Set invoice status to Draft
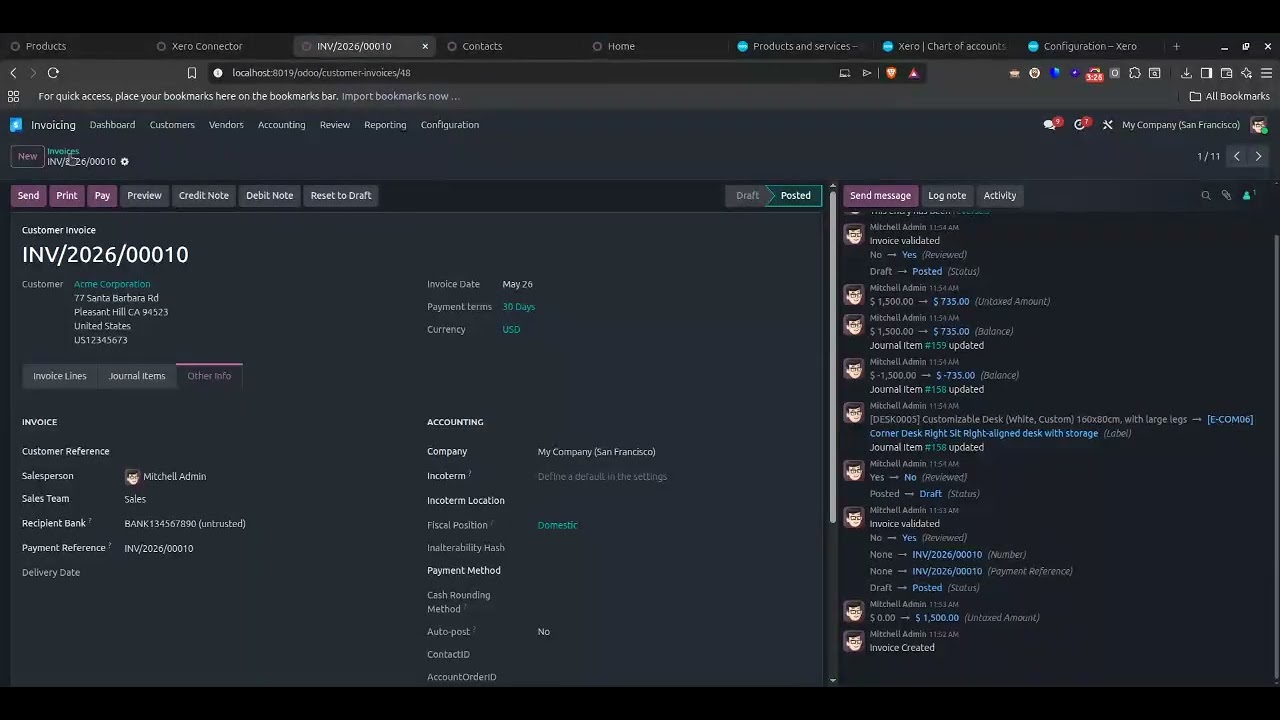 pos(747,196)
